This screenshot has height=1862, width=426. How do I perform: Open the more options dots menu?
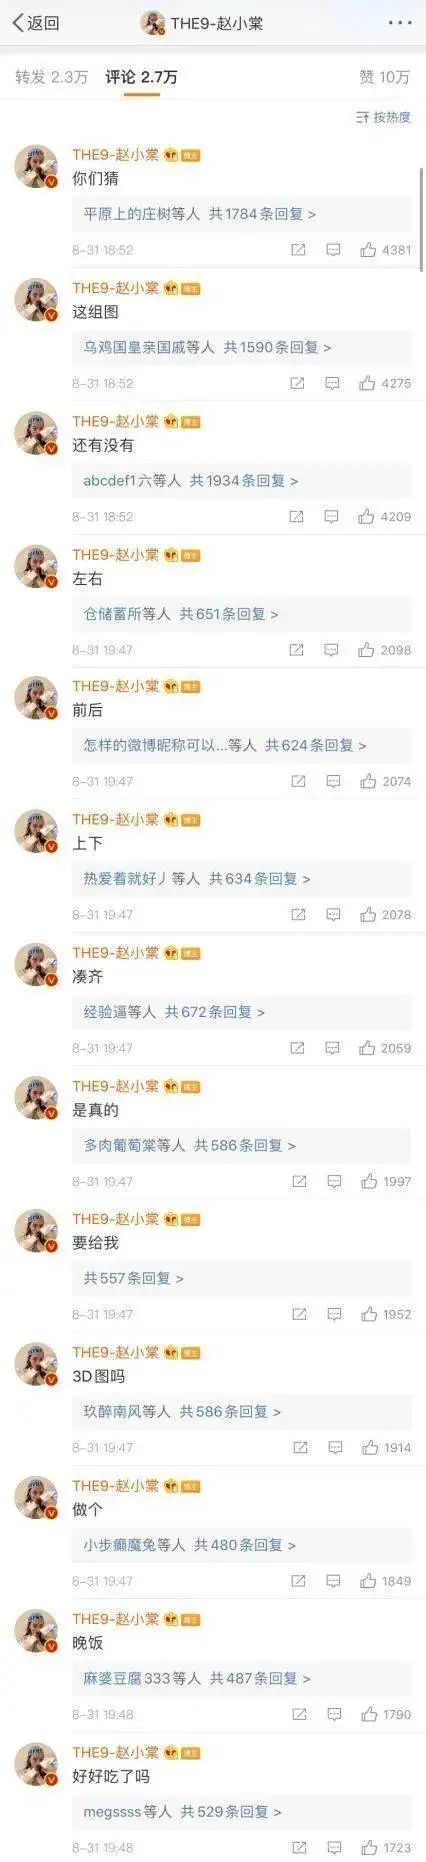[398, 23]
